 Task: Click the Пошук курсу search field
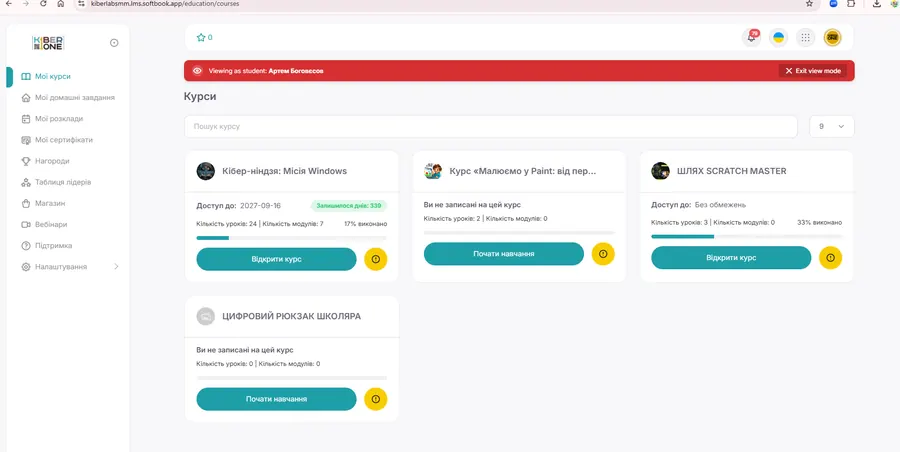491,126
